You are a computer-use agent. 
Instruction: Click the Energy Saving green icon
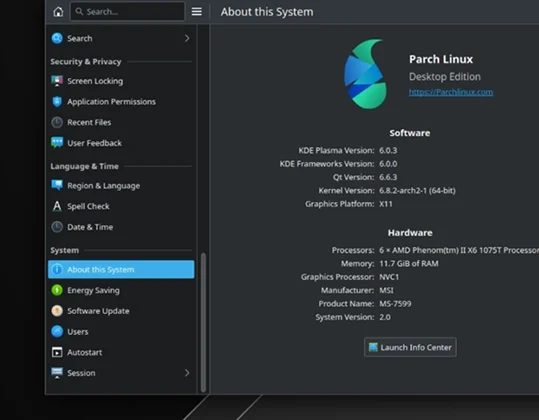coord(57,290)
